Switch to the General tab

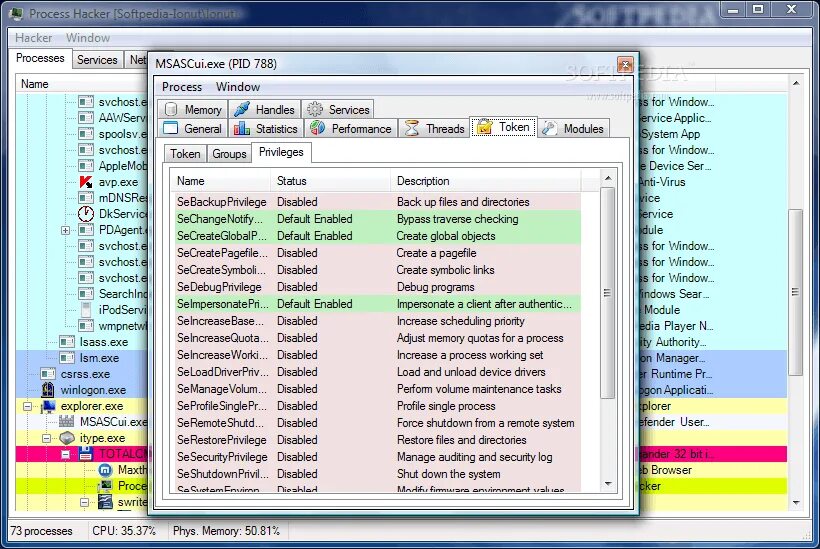(x=192, y=129)
